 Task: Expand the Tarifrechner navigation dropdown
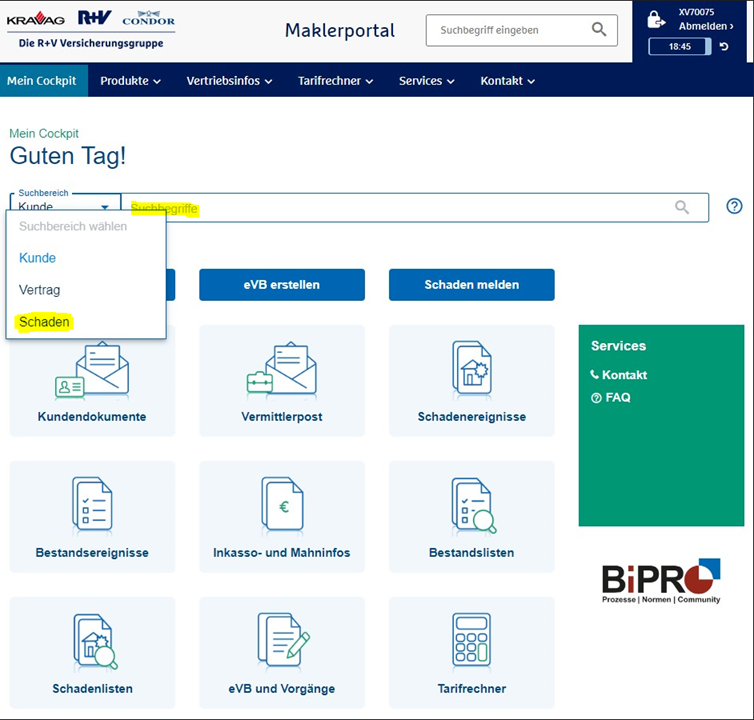pyautogui.click(x=335, y=81)
